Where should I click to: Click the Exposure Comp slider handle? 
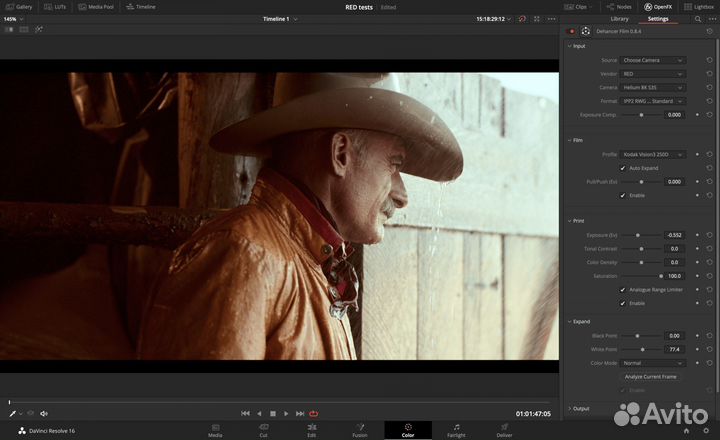pos(641,115)
